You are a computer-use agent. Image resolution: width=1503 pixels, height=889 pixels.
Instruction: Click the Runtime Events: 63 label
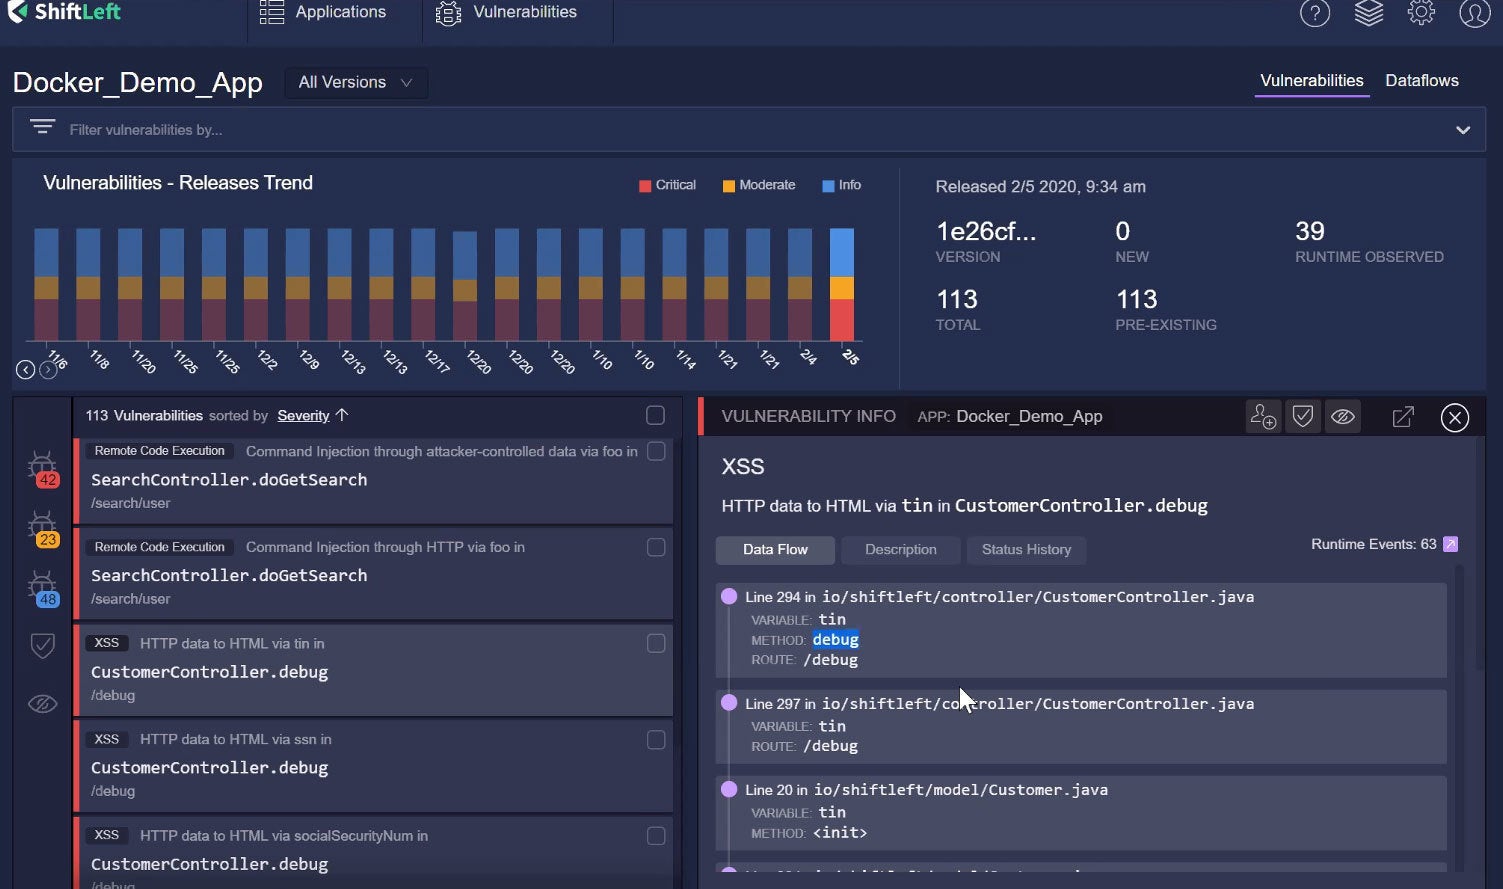click(1373, 544)
